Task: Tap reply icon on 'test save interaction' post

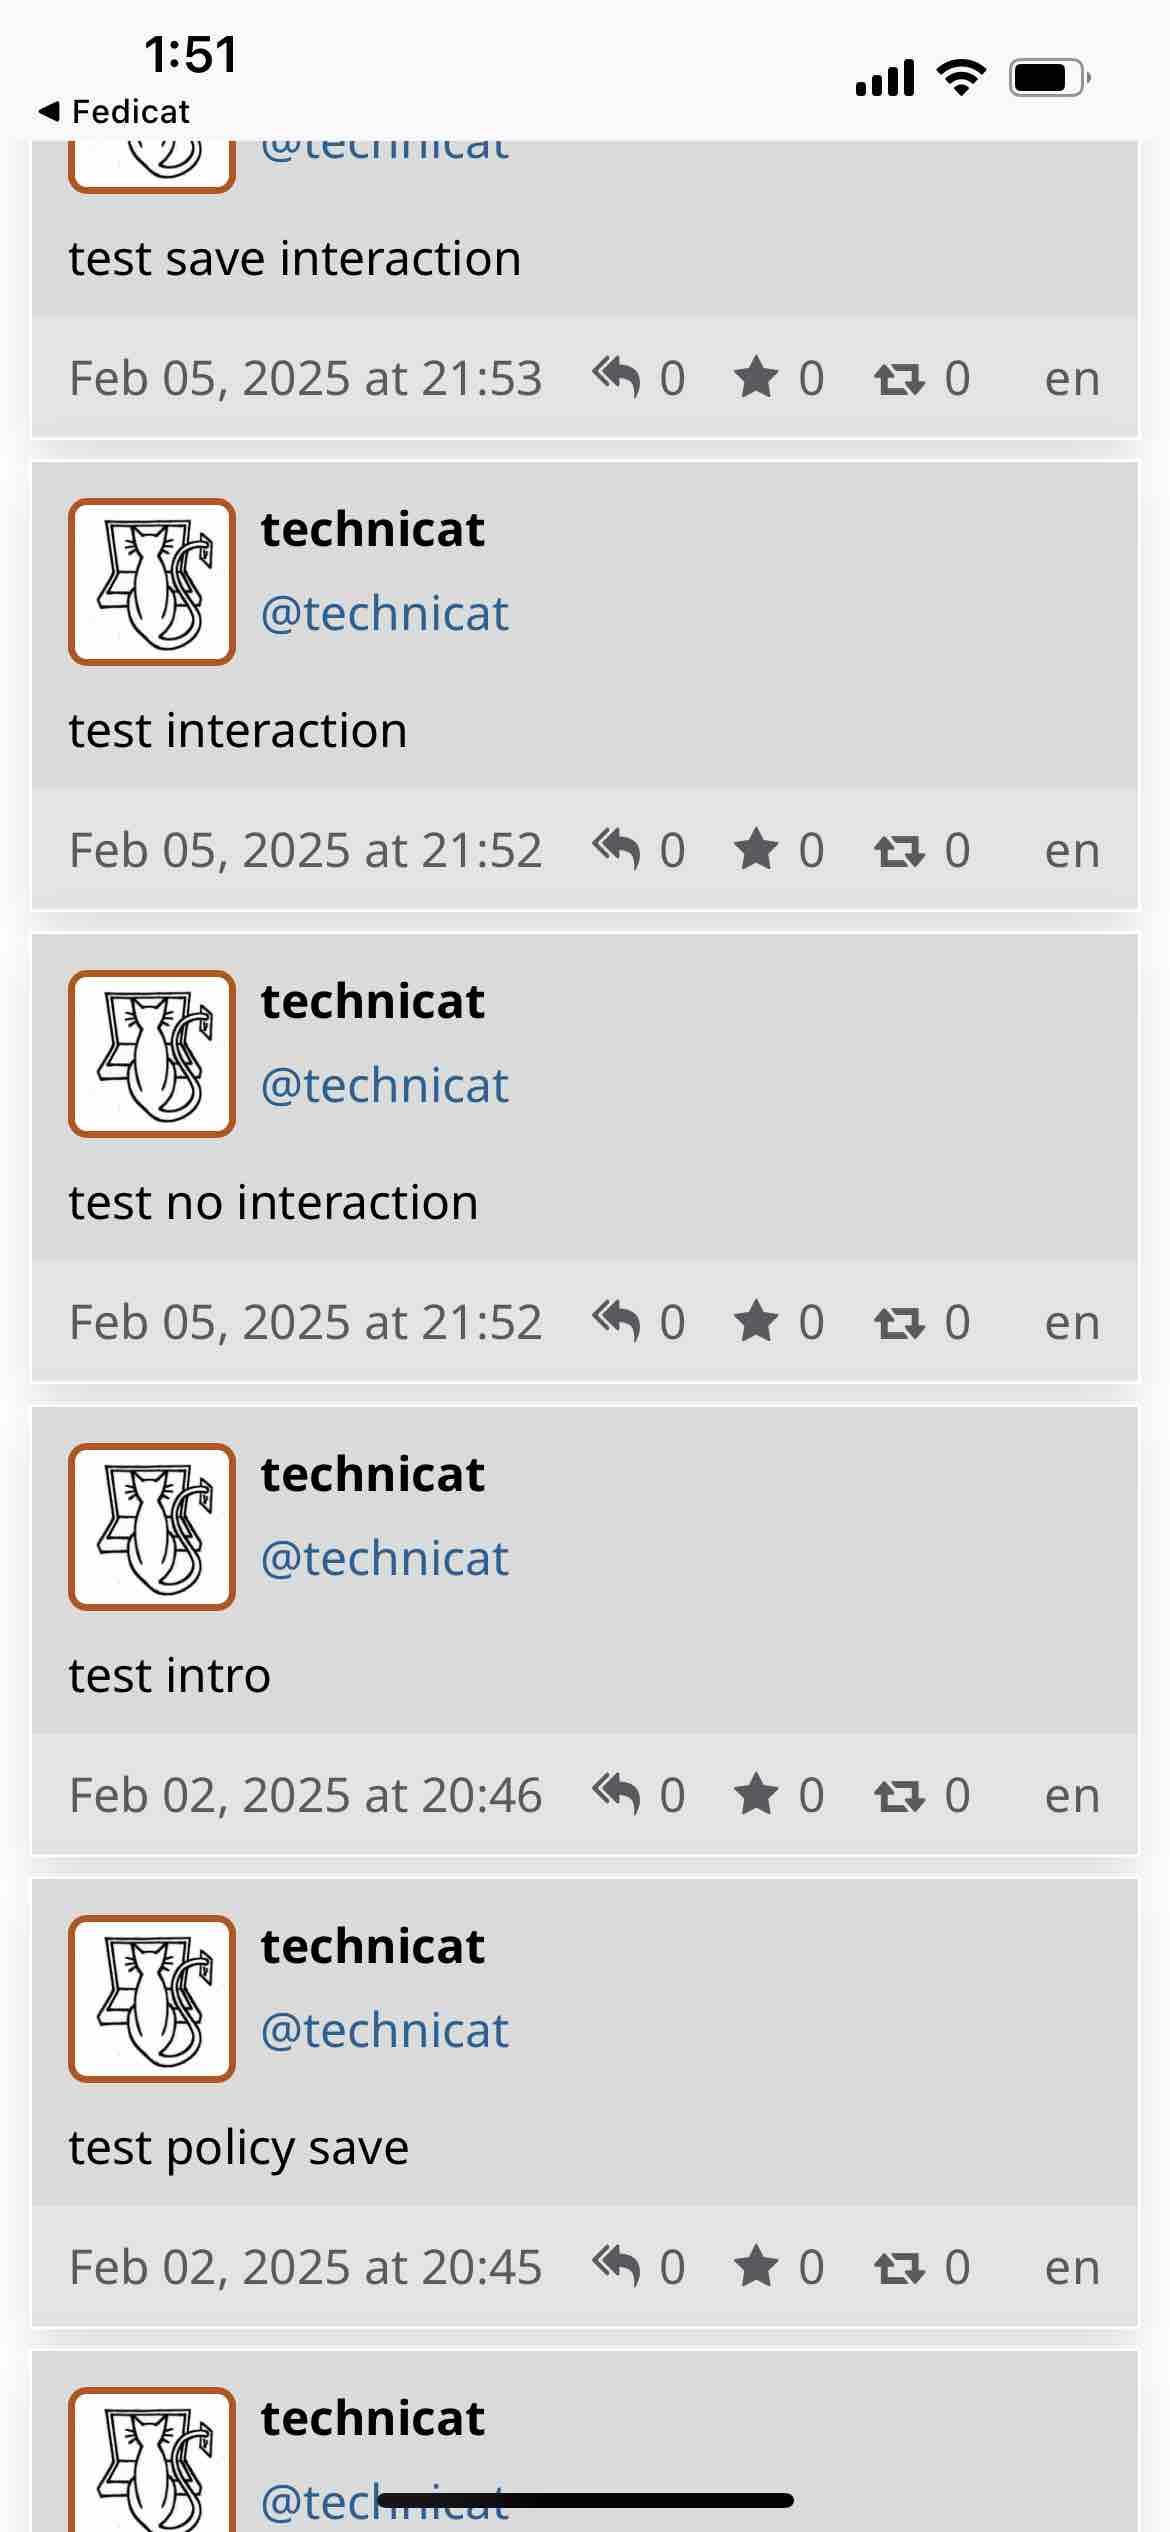Action: 617,378
